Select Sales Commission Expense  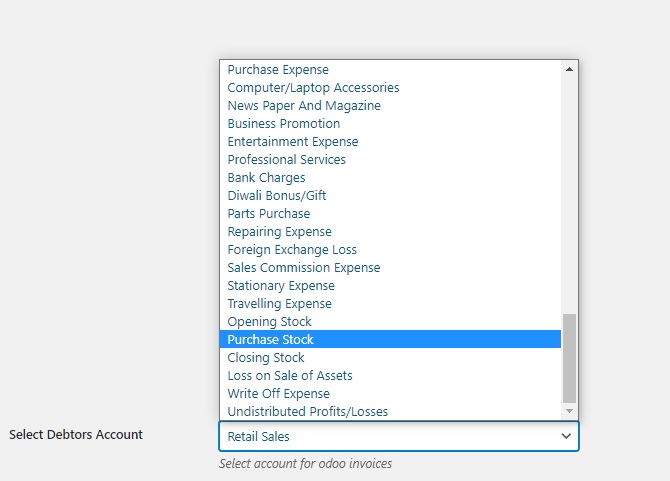coord(390,267)
